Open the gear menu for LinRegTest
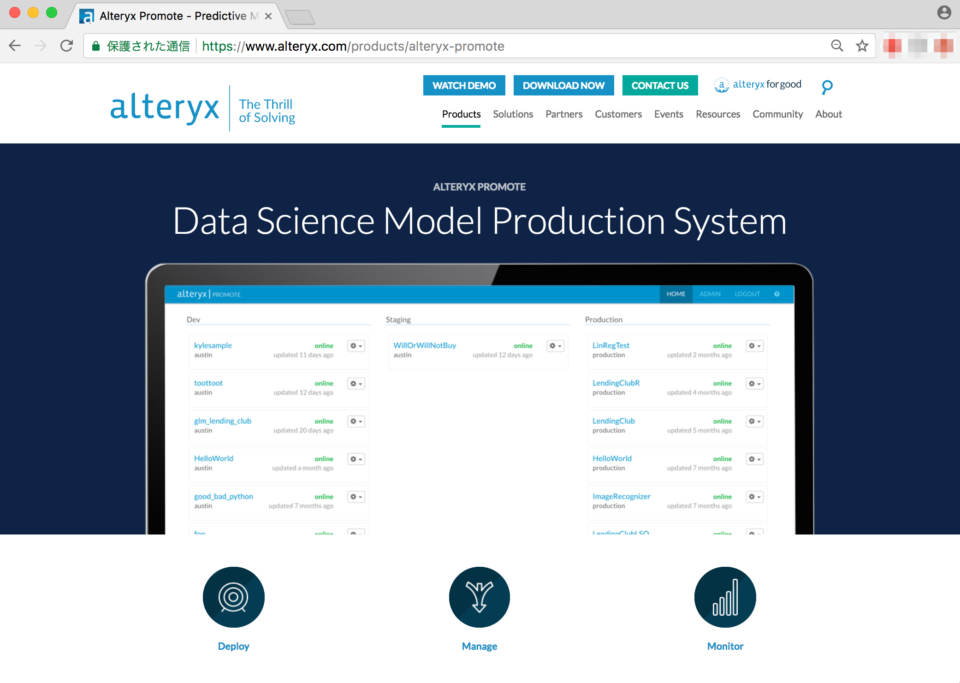 [x=755, y=345]
